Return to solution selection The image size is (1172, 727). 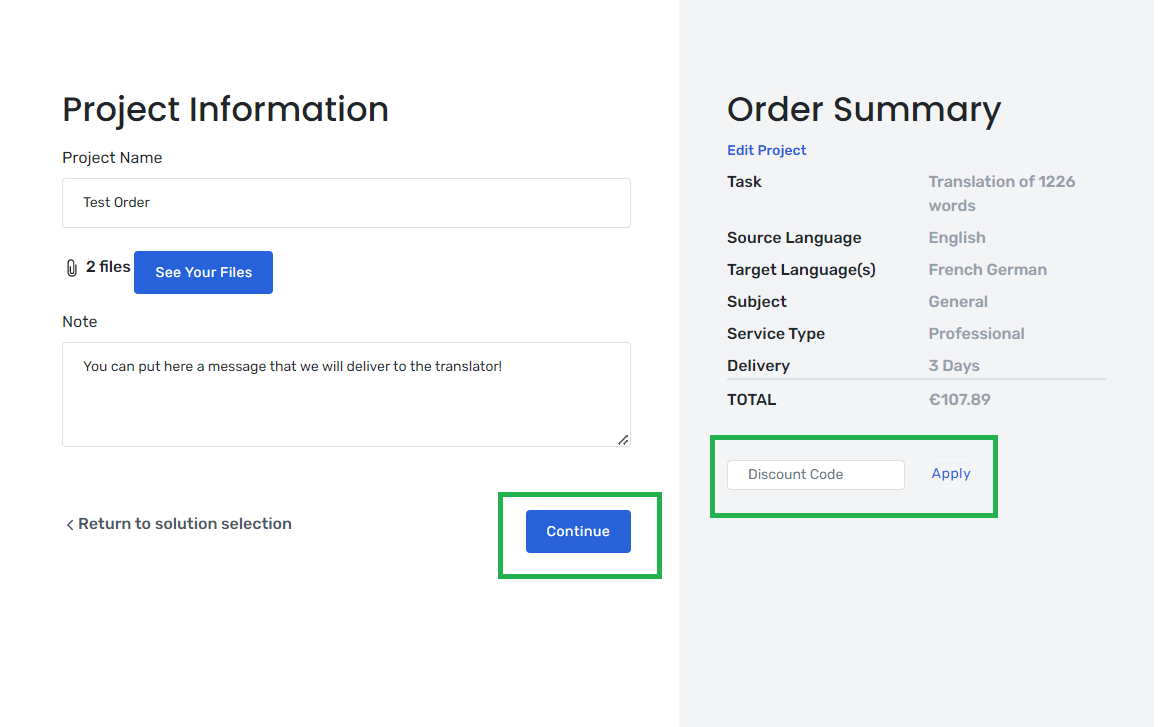185,524
